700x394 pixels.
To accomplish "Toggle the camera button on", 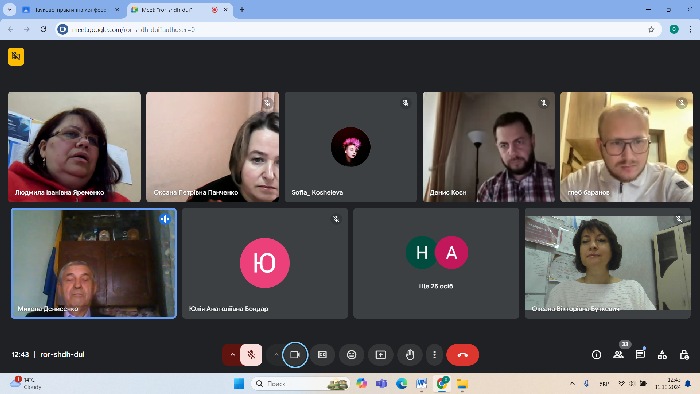I will point(295,355).
